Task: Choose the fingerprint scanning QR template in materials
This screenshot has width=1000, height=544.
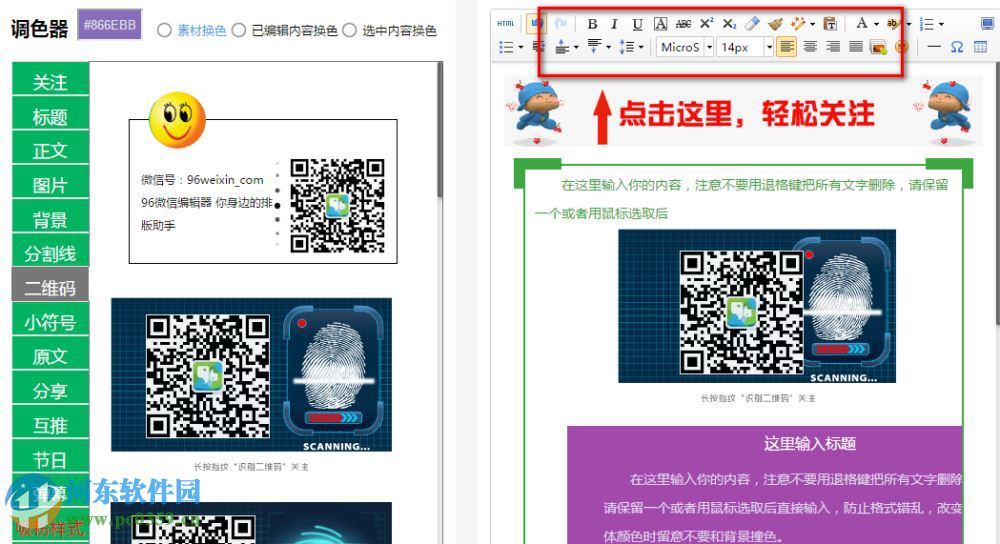Action: (251, 374)
